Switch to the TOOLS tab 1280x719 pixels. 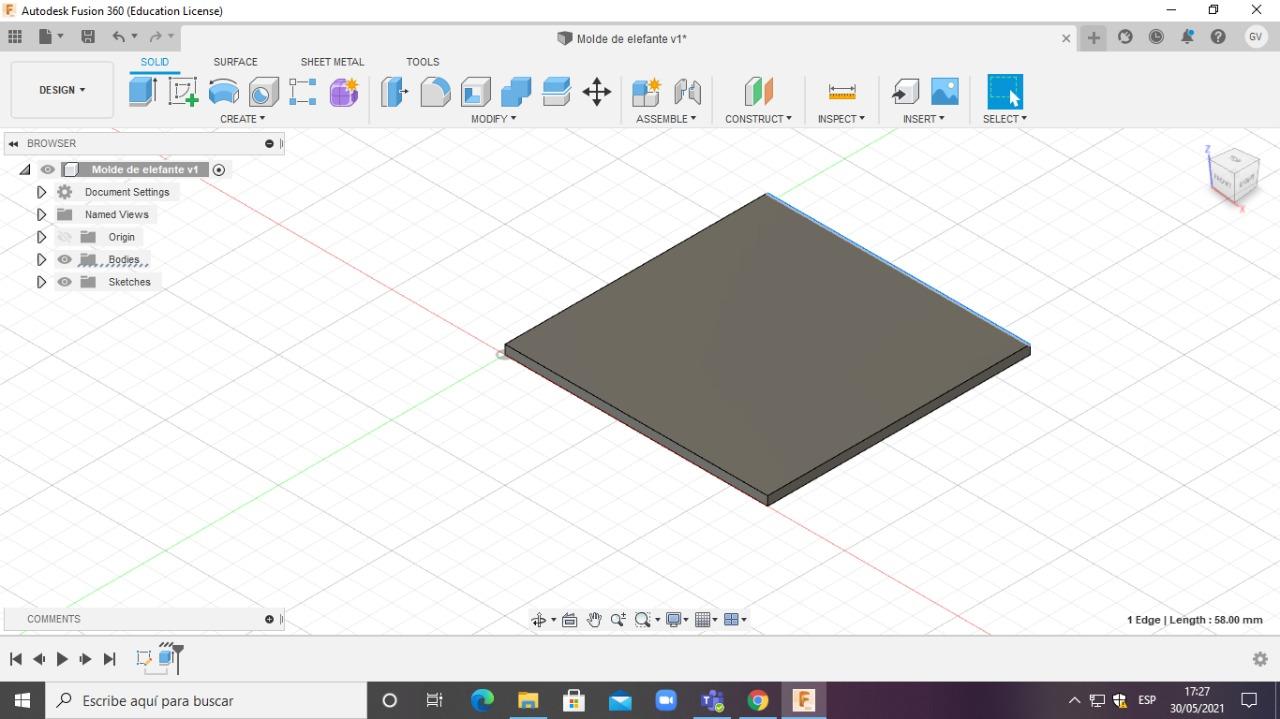click(x=423, y=62)
